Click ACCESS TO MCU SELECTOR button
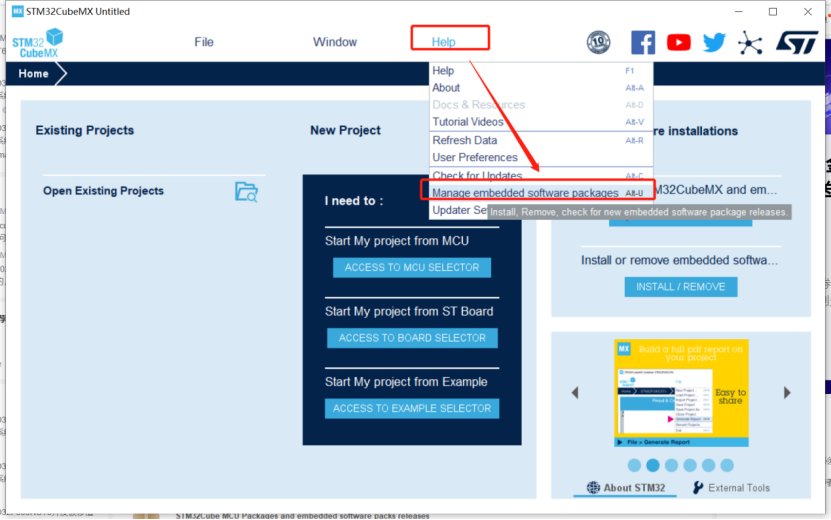Image resolution: width=831 pixels, height=520 pixels. [412, 267]
